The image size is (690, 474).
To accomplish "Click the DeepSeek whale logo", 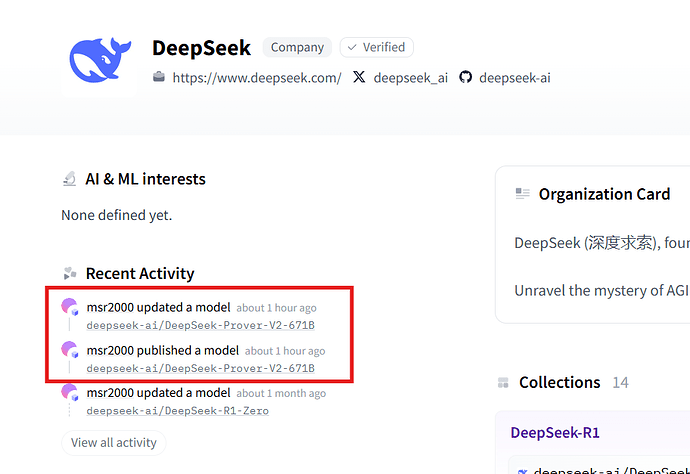I will [100, 60].
